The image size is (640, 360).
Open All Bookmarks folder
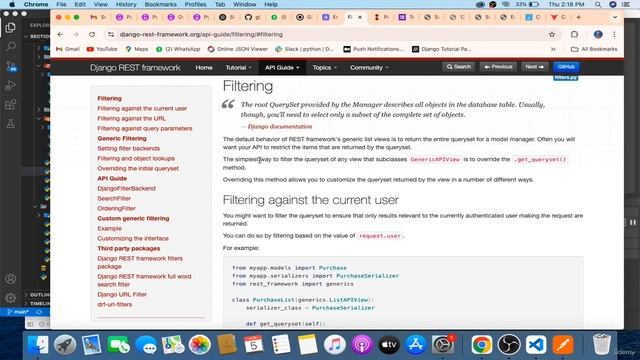[x=594, y=49]
